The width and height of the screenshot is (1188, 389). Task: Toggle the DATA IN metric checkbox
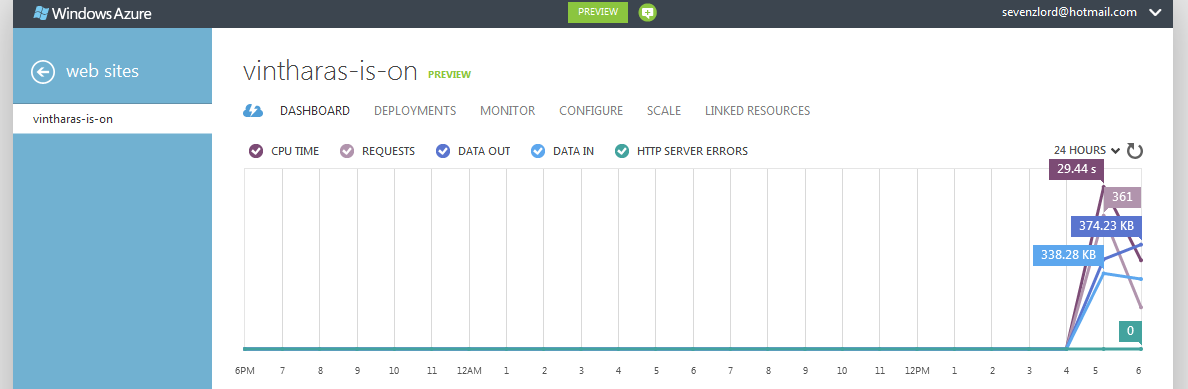pyautogui.click(x=538, y=151)
